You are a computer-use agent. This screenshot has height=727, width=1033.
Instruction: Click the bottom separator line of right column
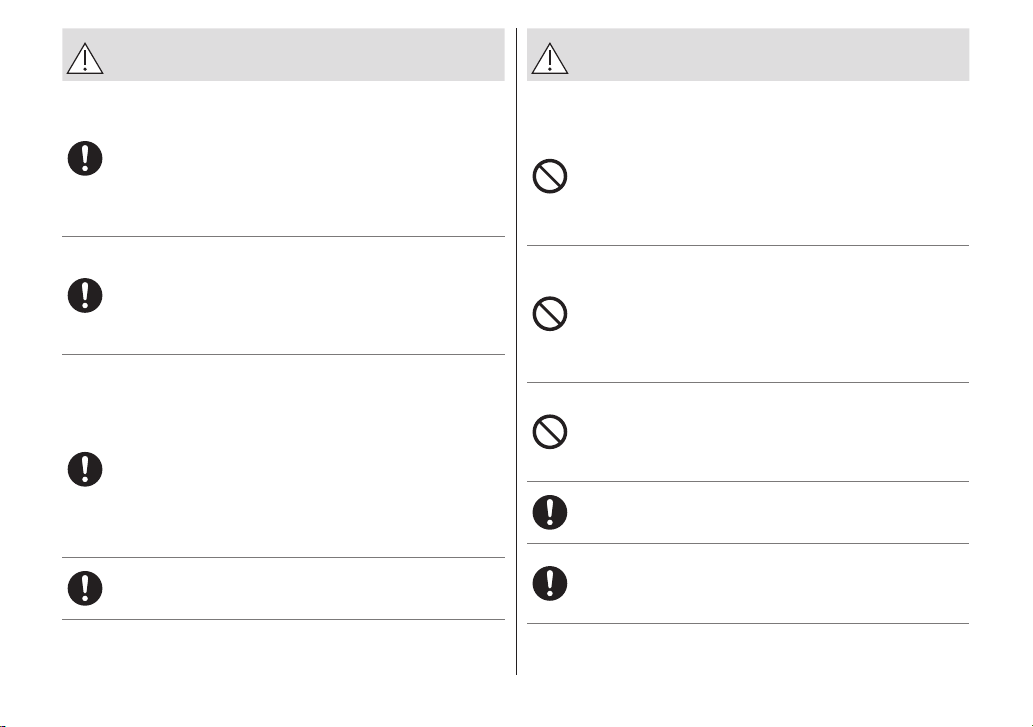tap(748, 624)
